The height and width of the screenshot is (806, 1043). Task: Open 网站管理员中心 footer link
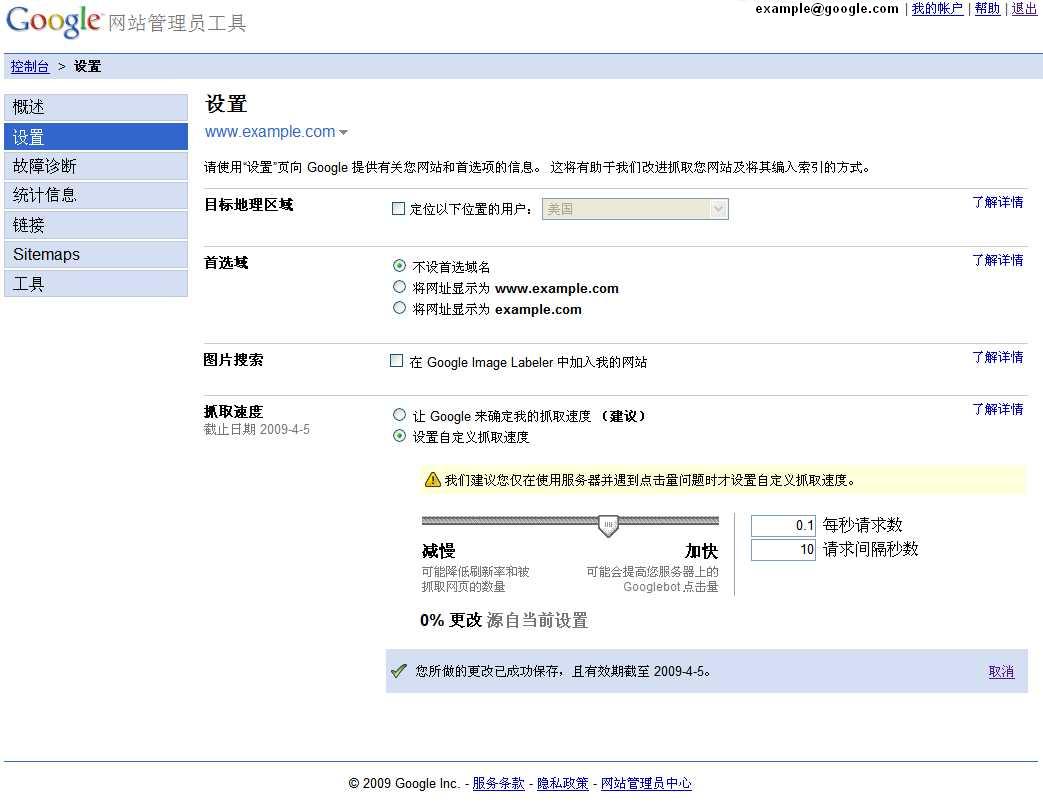(x=646, y=783)
